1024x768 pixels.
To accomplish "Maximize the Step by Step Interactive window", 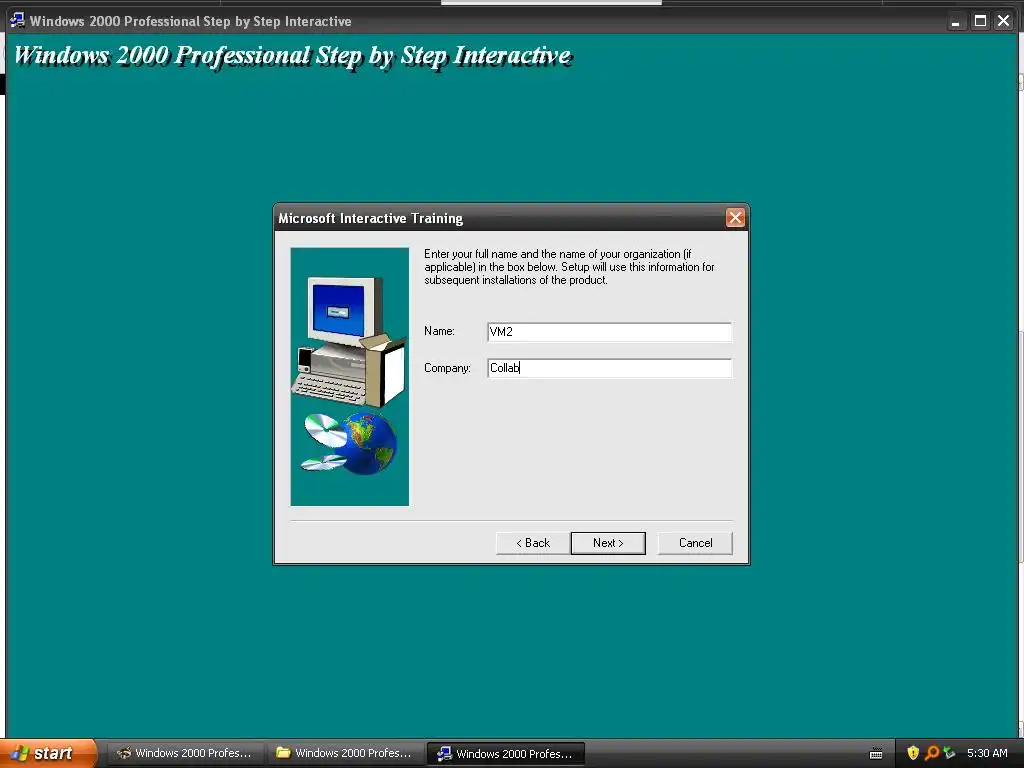I will [980, 22].
